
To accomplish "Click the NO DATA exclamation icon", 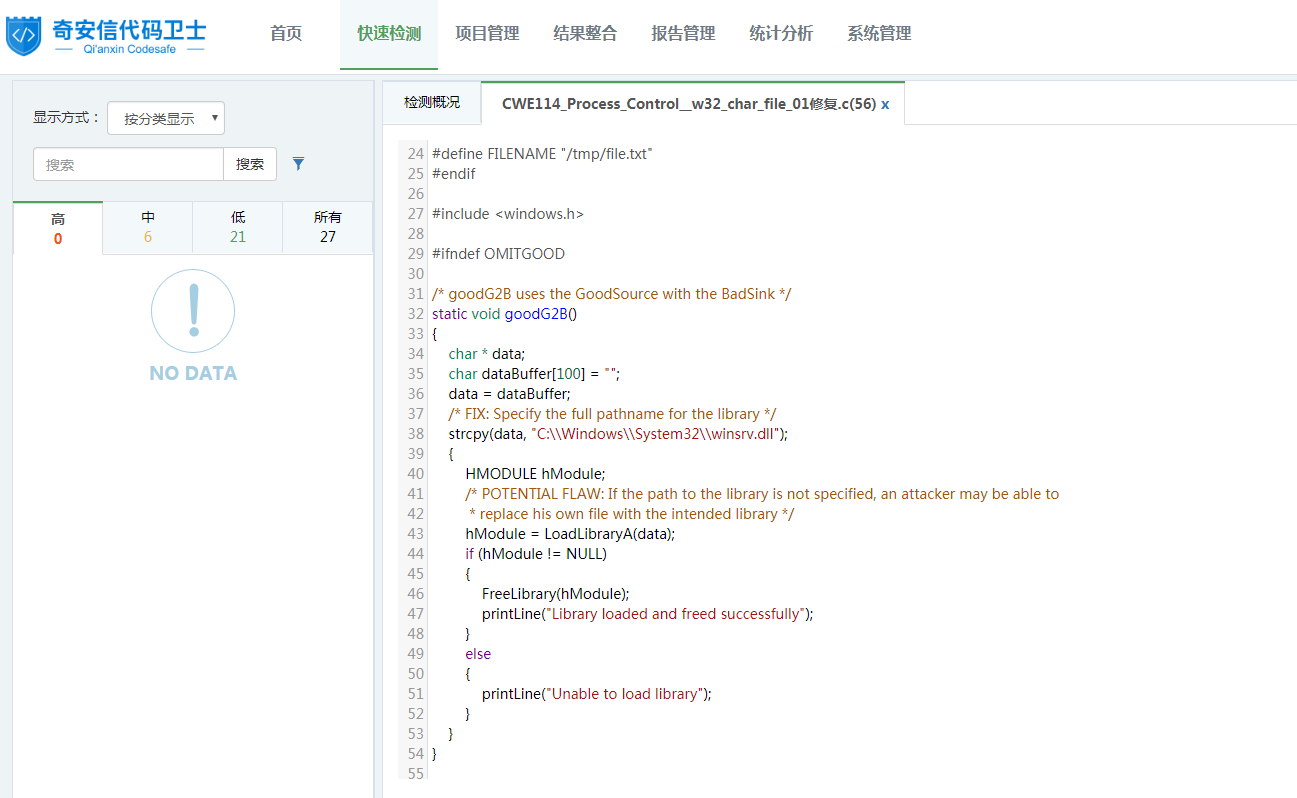I will [193, 311].
